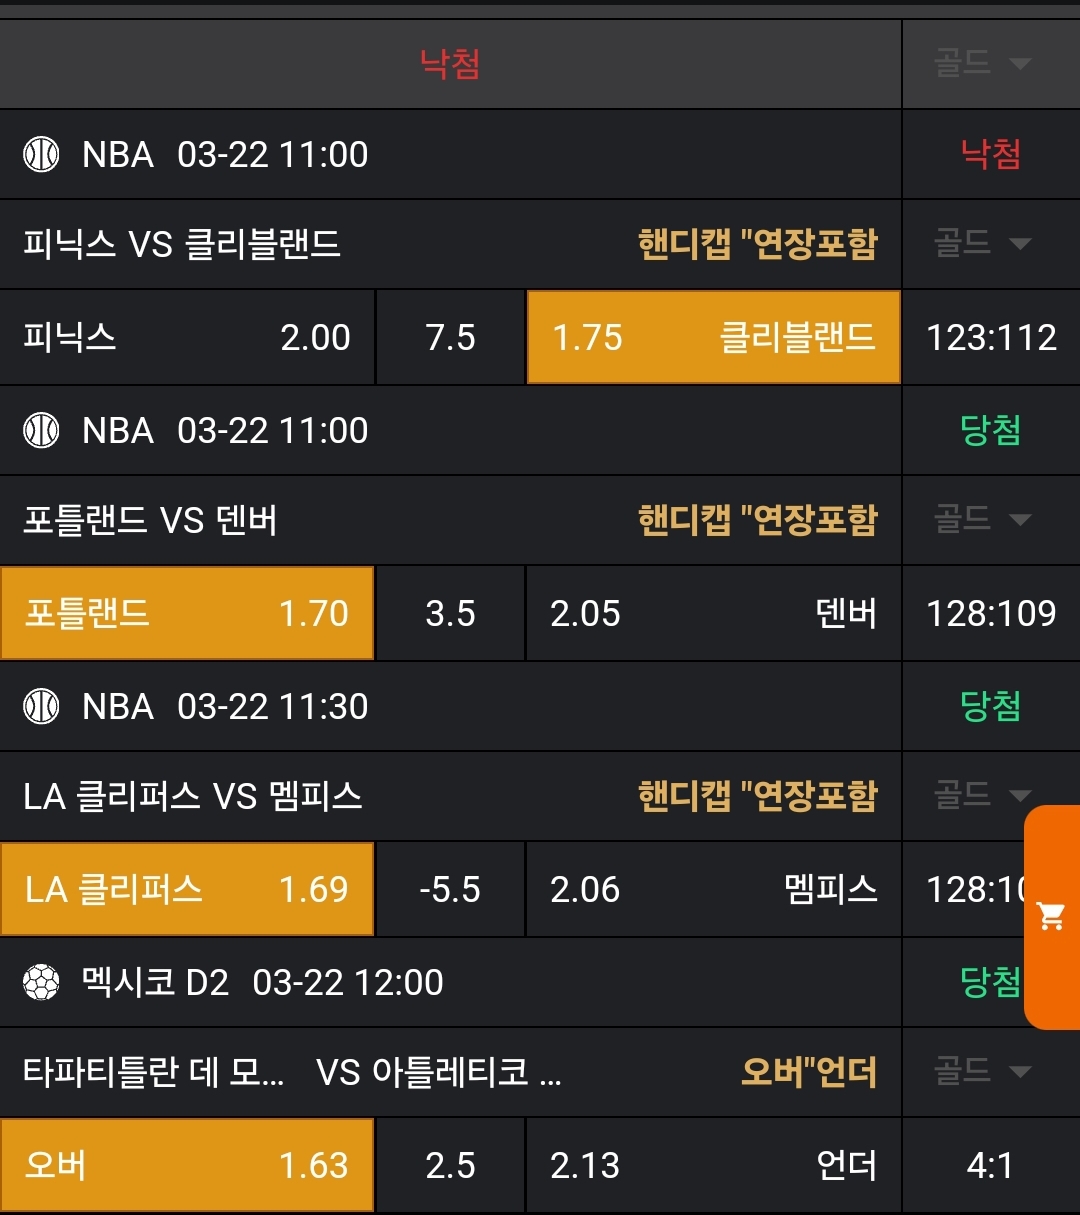
Task: Expand 골드 dropdown beside 오버"언더 label
Action: click(x=982, y=1072)
